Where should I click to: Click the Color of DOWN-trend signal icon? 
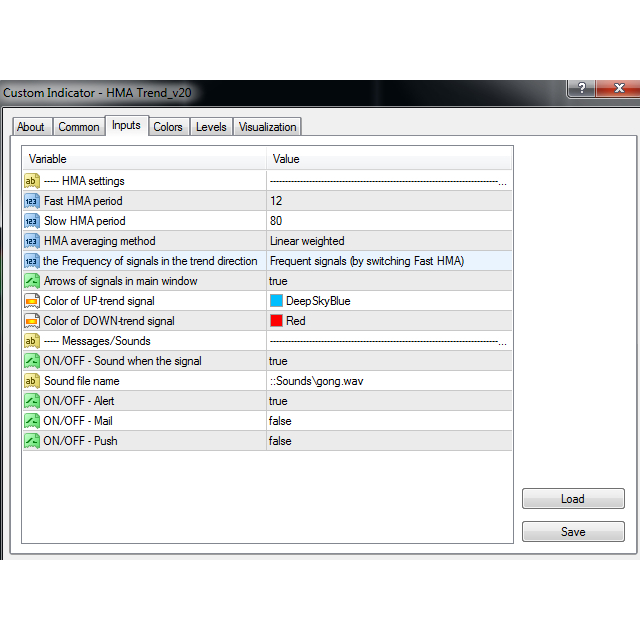[31, 321]
